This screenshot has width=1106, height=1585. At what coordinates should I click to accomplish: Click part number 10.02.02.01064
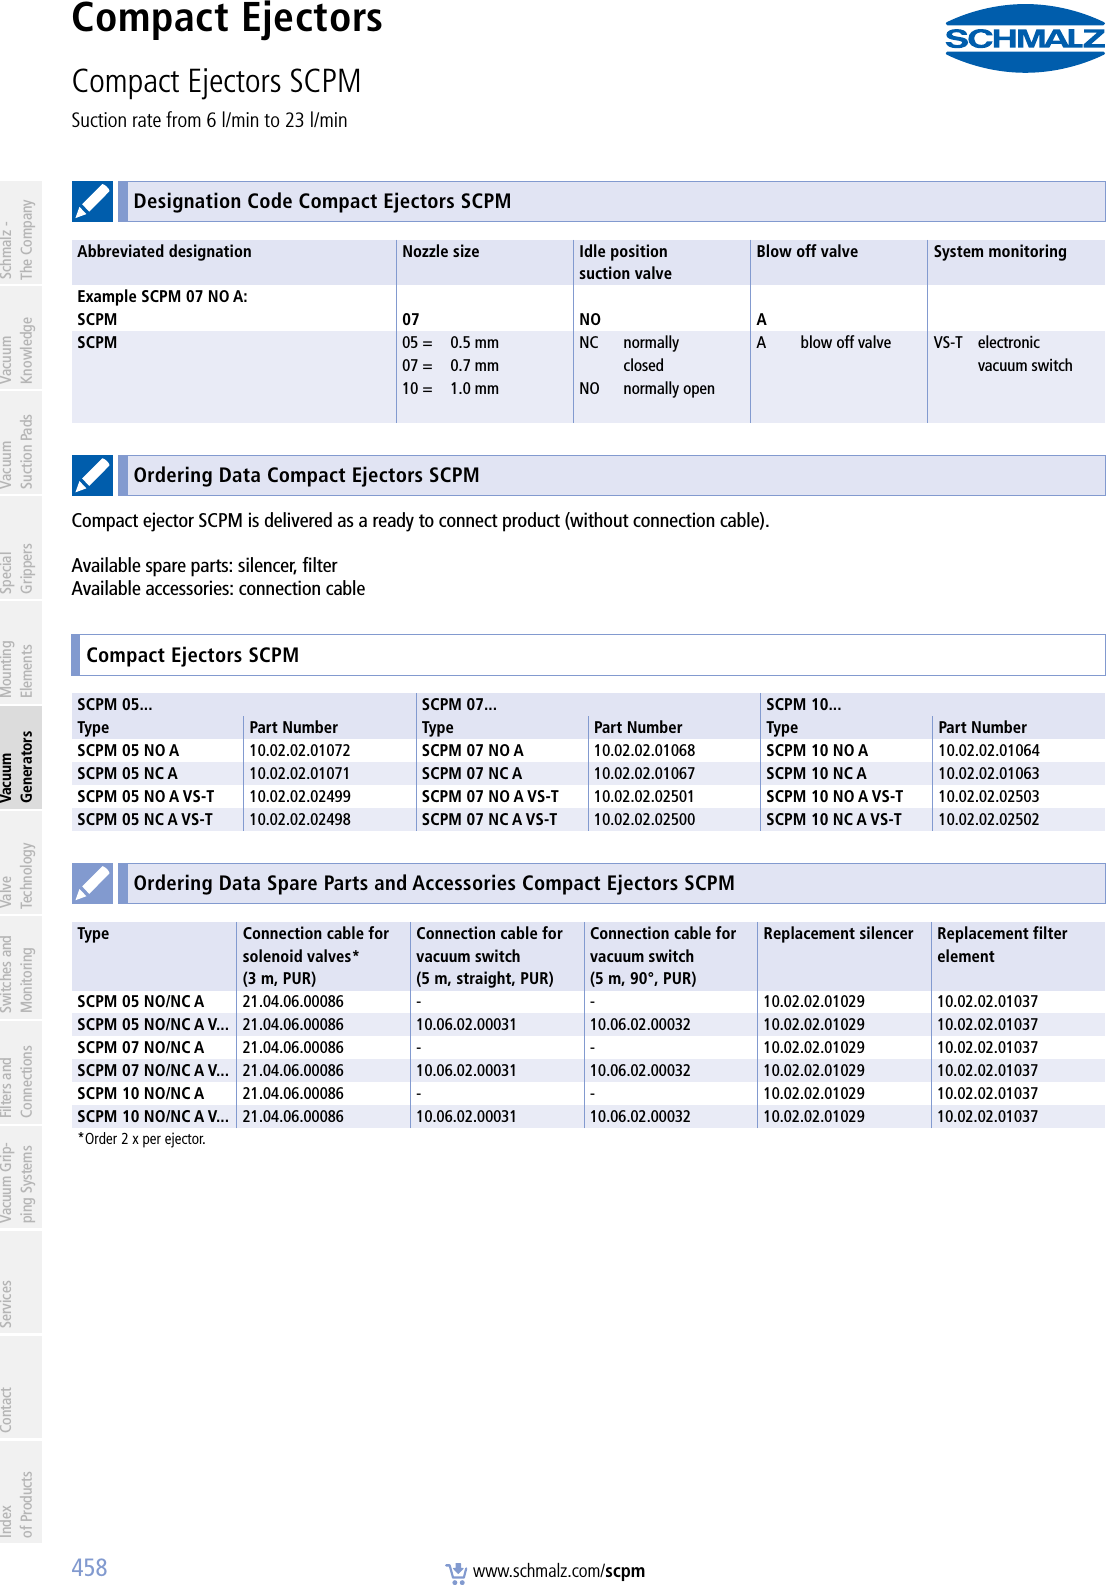[x=989, y=750]
